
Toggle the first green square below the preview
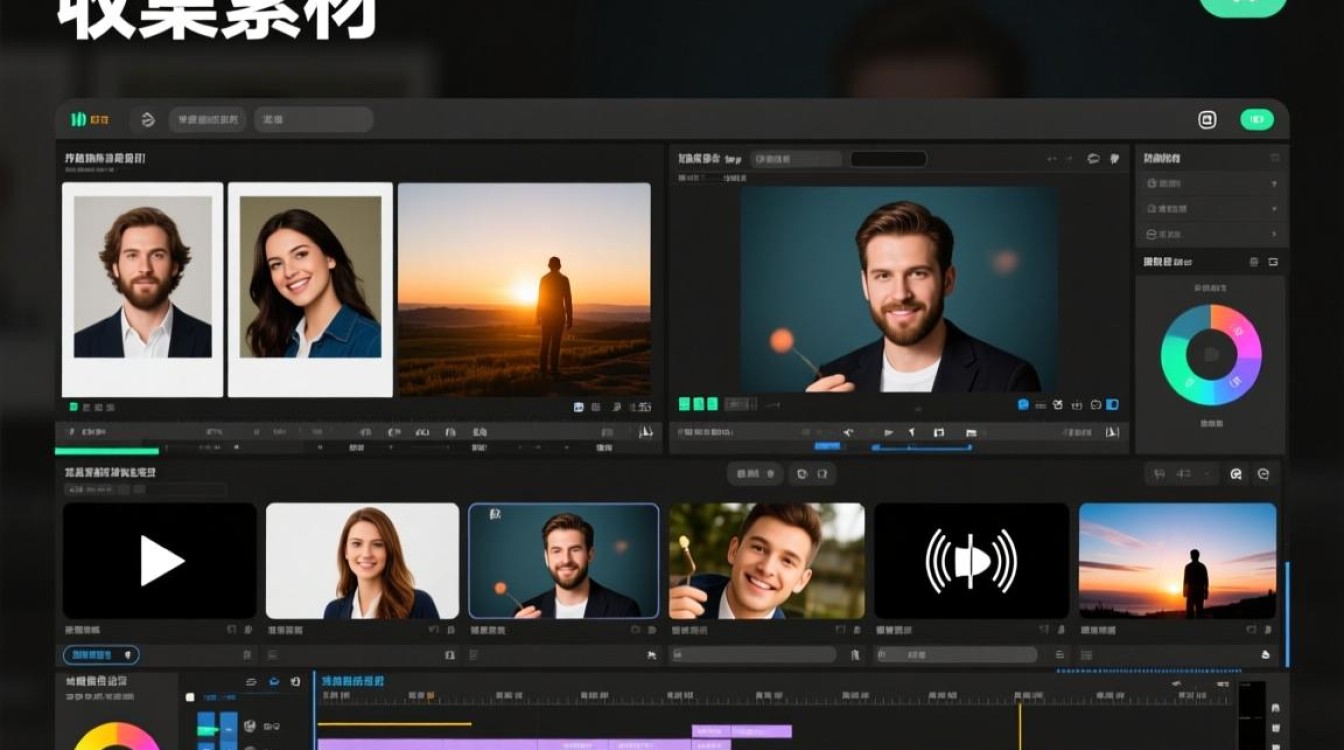pyautogui.click(x=685, y=404)
